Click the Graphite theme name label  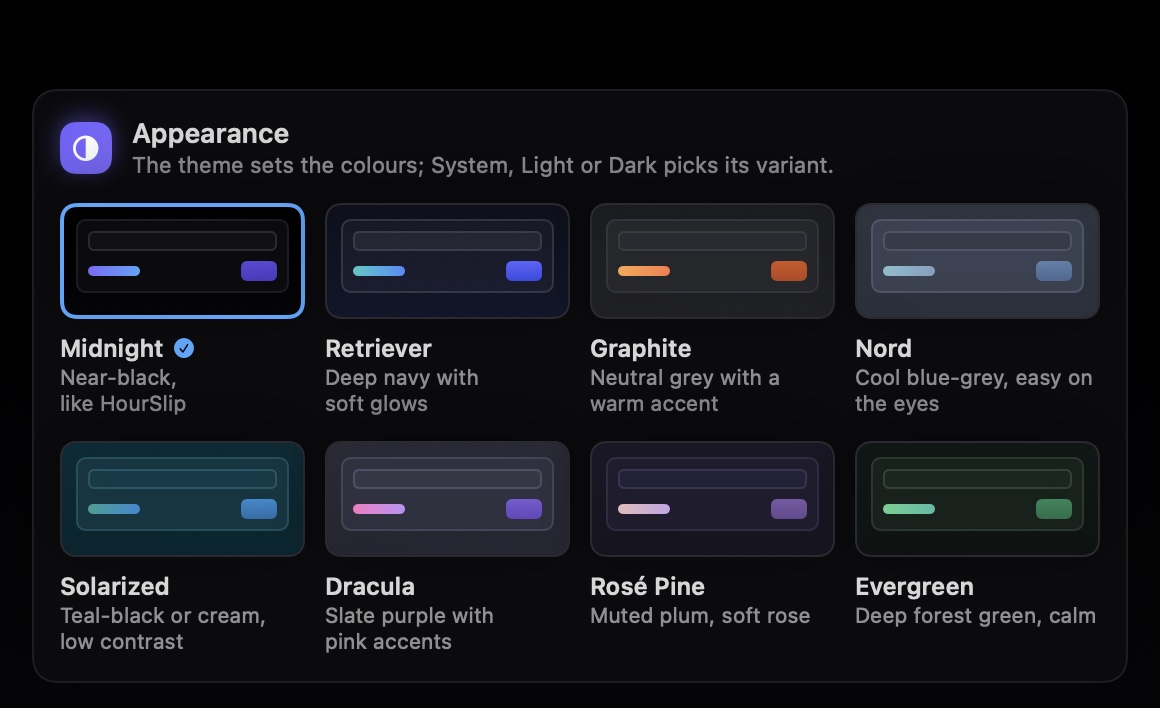coord(641,348)
